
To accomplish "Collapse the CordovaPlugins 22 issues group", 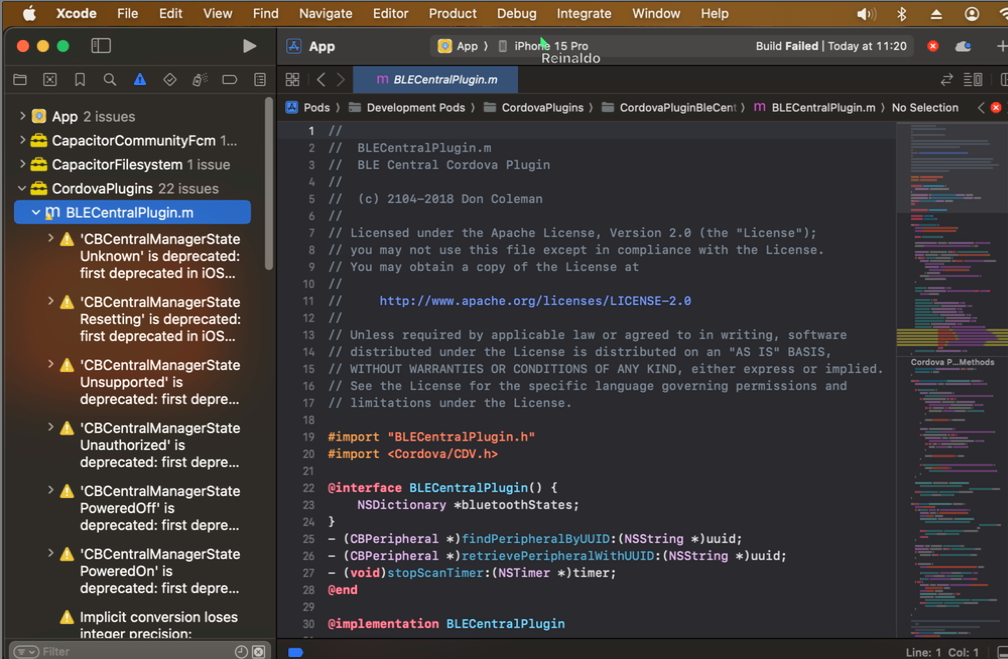I will 22,188.
